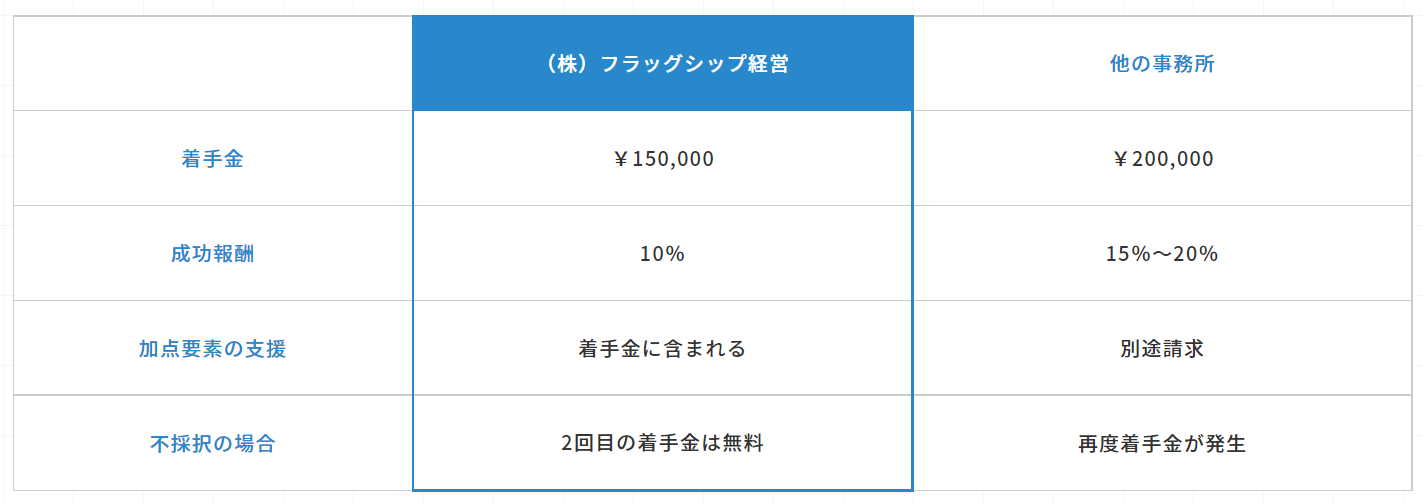
Task: Click the 着手金に含まれる cell
Action: coord(662,349)
